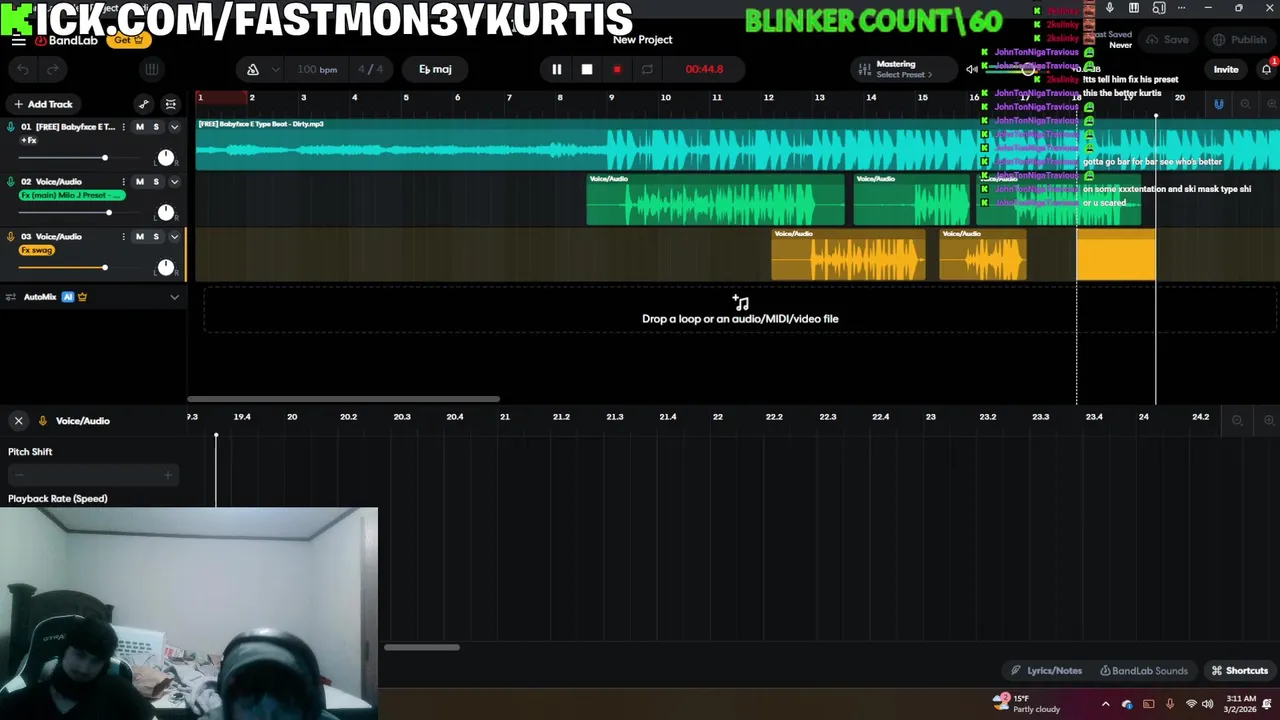Screen dimensions: 1280x720
Task: Click + Fx on track 01
Action: [x=29, y=140]
